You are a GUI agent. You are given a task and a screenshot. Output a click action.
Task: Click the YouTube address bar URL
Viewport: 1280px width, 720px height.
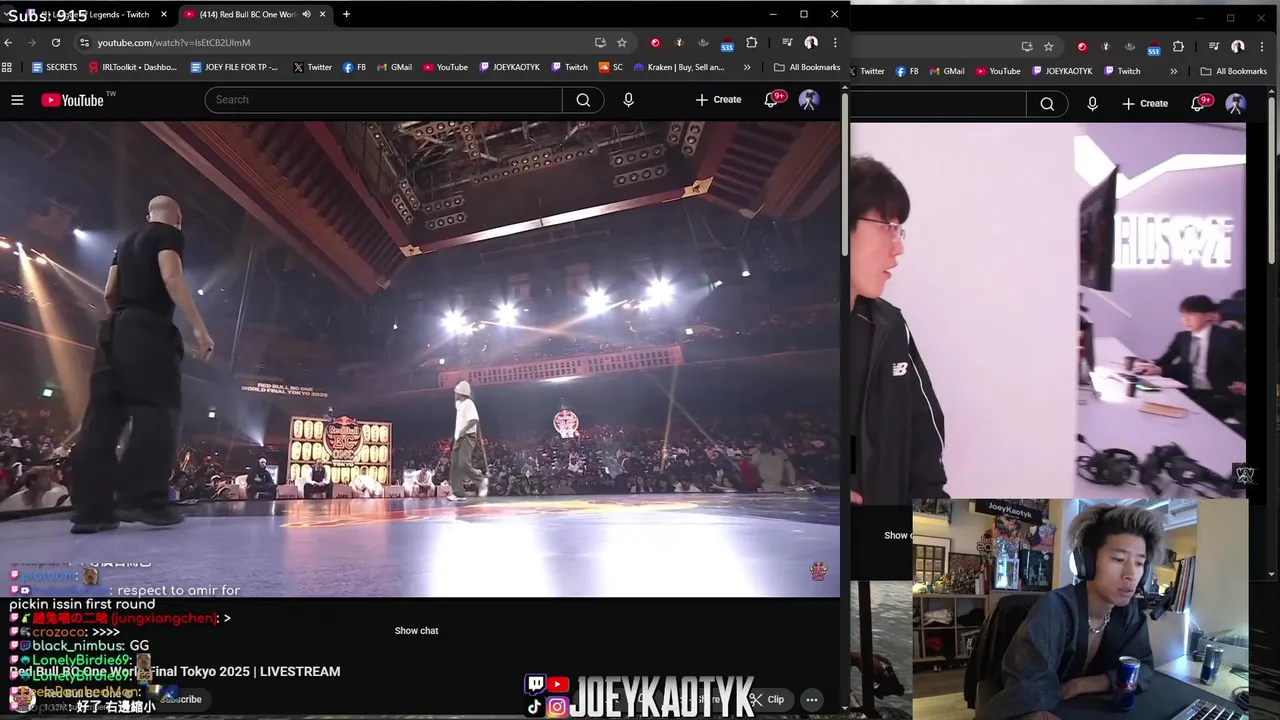tap(174, 43)
